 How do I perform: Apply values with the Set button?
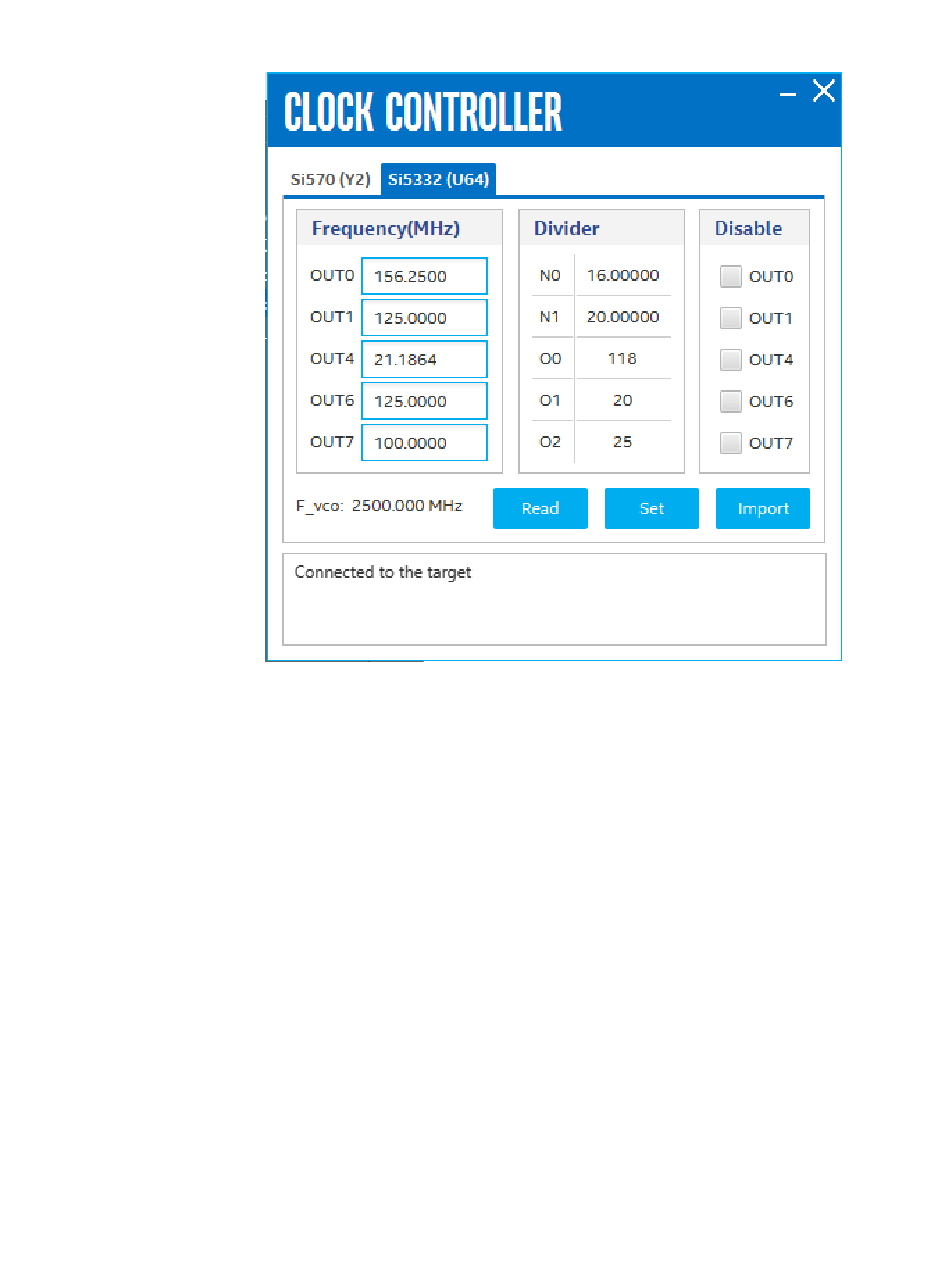pyautogui.click(x=652, y=508)
